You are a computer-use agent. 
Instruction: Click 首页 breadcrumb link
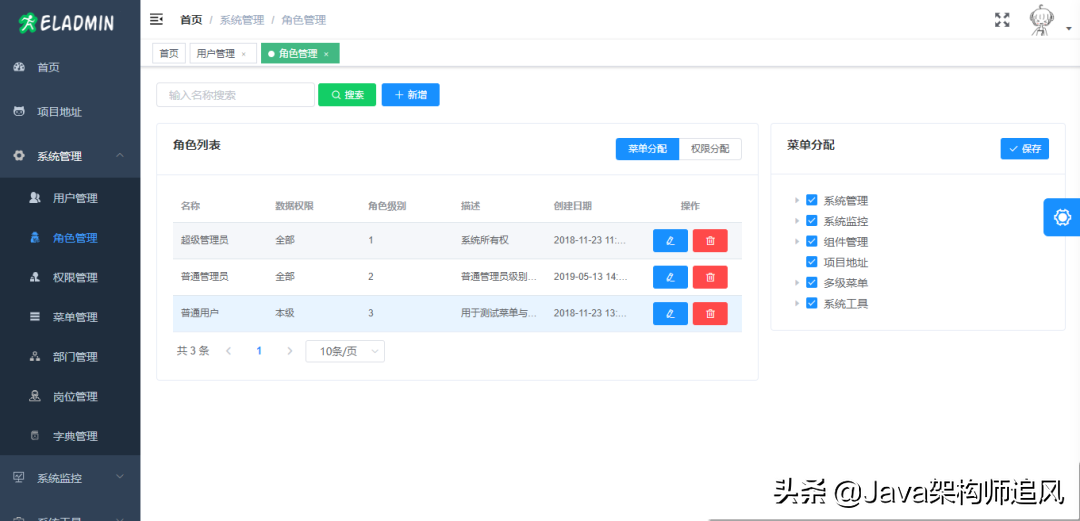point(191,20)
